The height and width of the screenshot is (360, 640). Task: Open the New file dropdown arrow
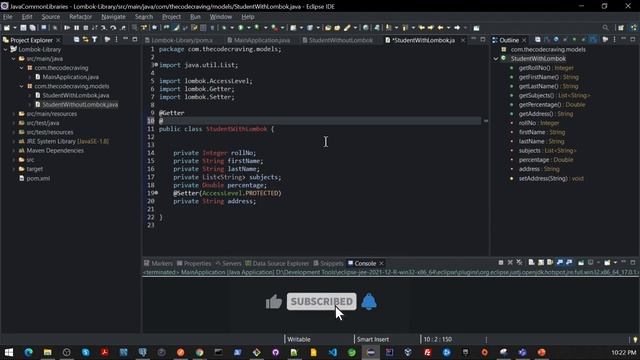(15, 28)
